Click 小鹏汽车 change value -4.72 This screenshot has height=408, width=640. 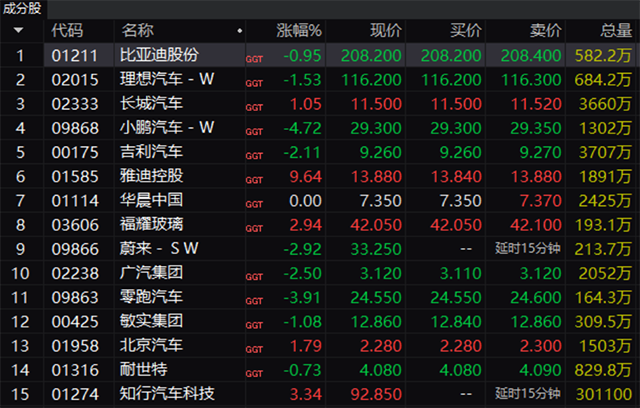(302, 129)
